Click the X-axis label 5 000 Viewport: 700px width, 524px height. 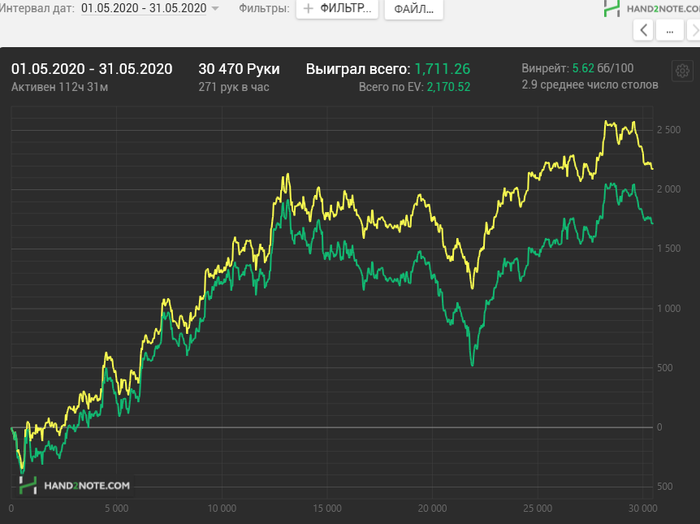(x=117, y=508)
